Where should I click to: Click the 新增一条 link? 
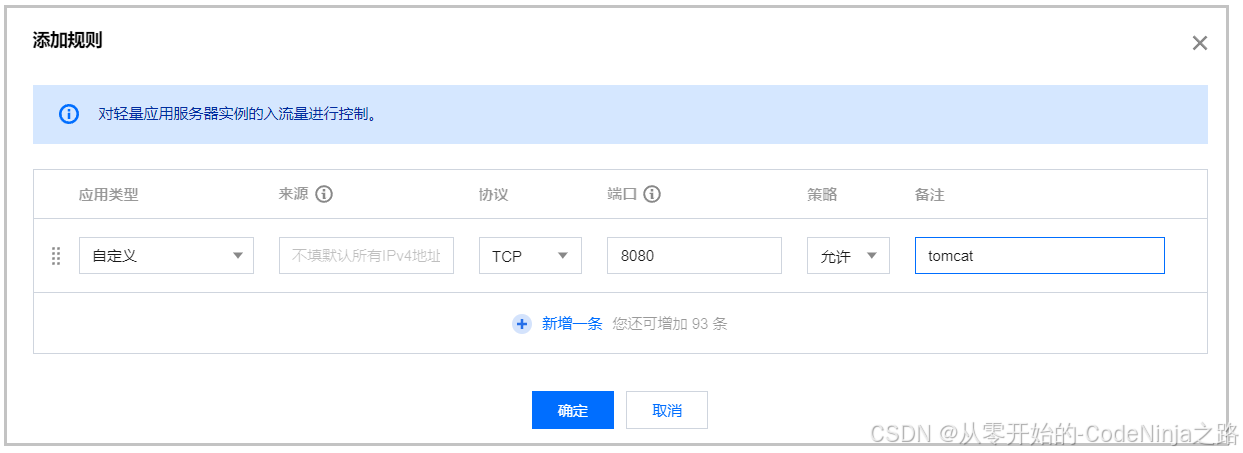click(x=572, y=324)
